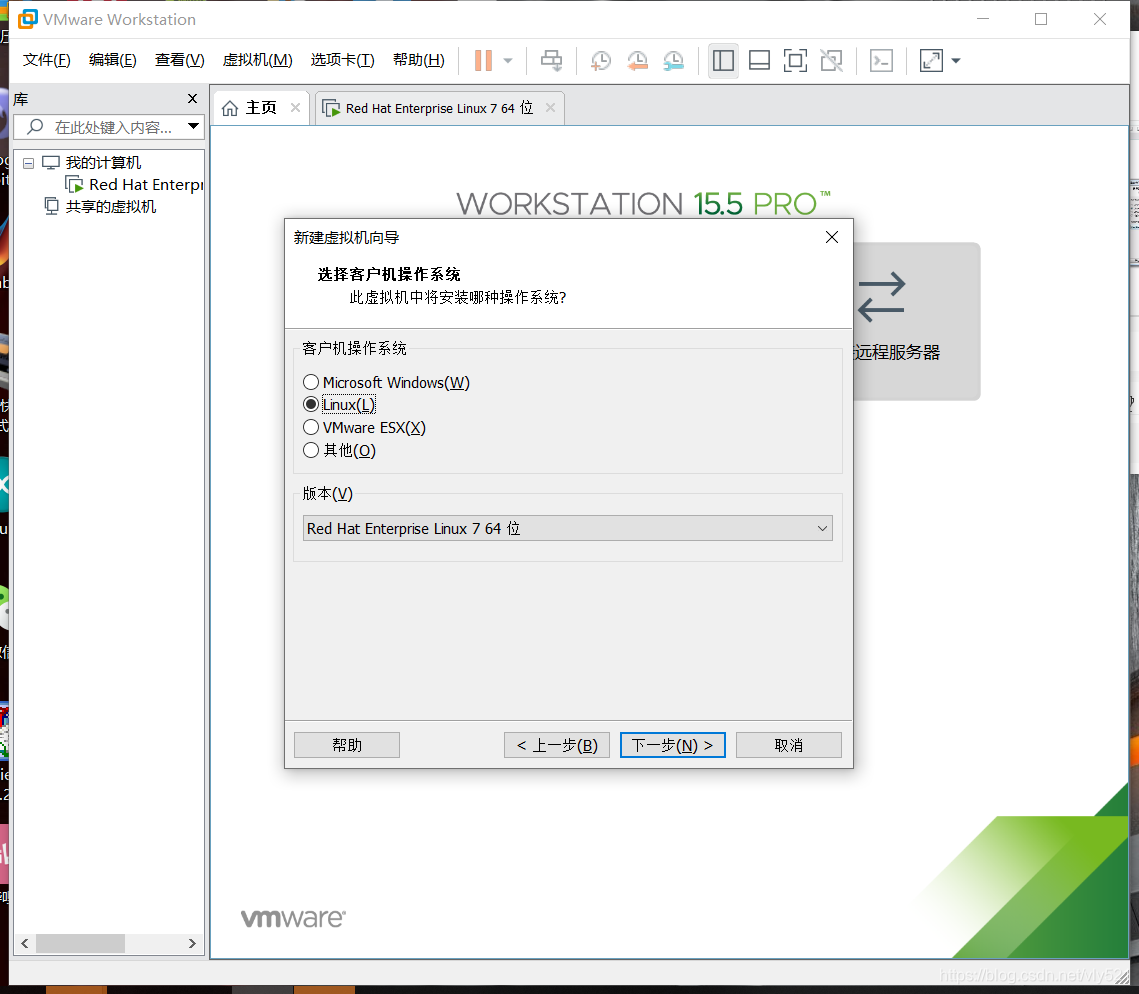Open the 文件(F) menu
1139x994 pixels.
point(46,60)
